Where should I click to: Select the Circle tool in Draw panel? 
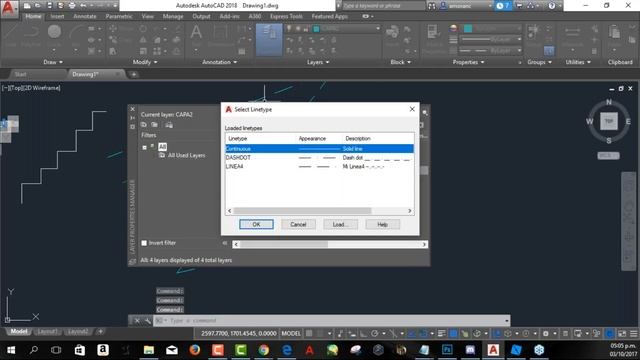point(54,31)
